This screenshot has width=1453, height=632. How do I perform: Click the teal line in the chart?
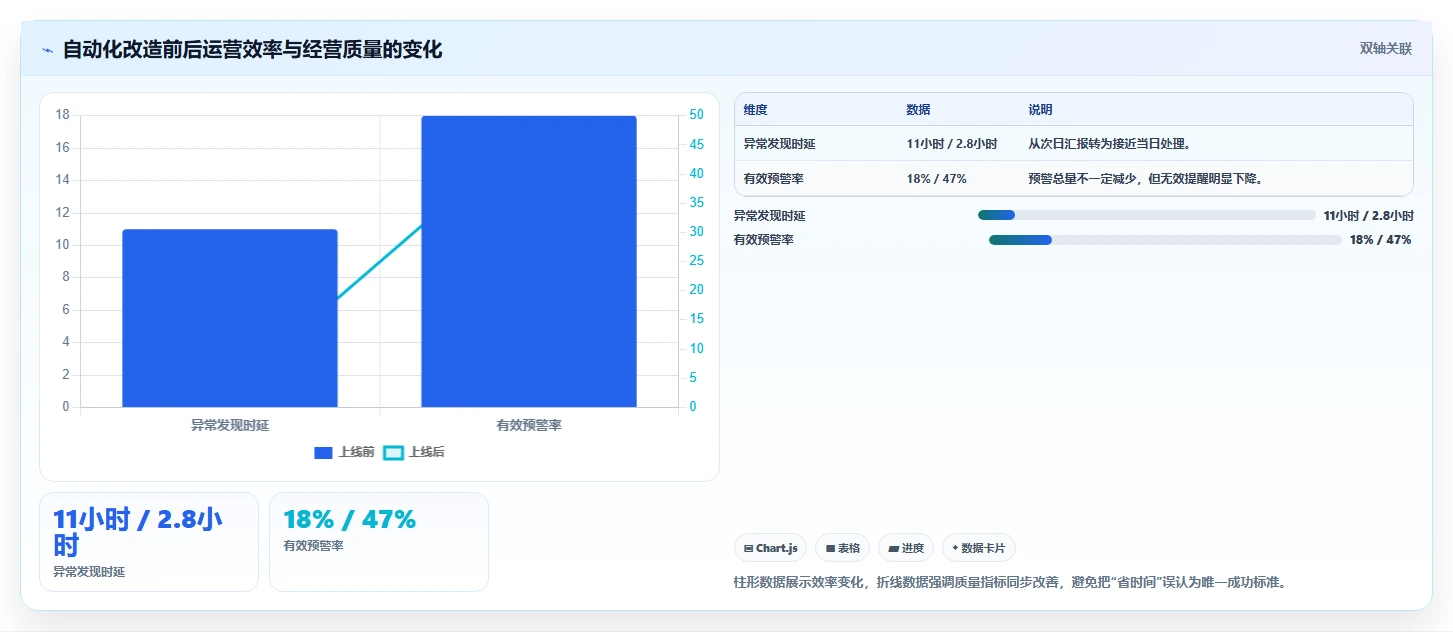(x=380, y=262)
